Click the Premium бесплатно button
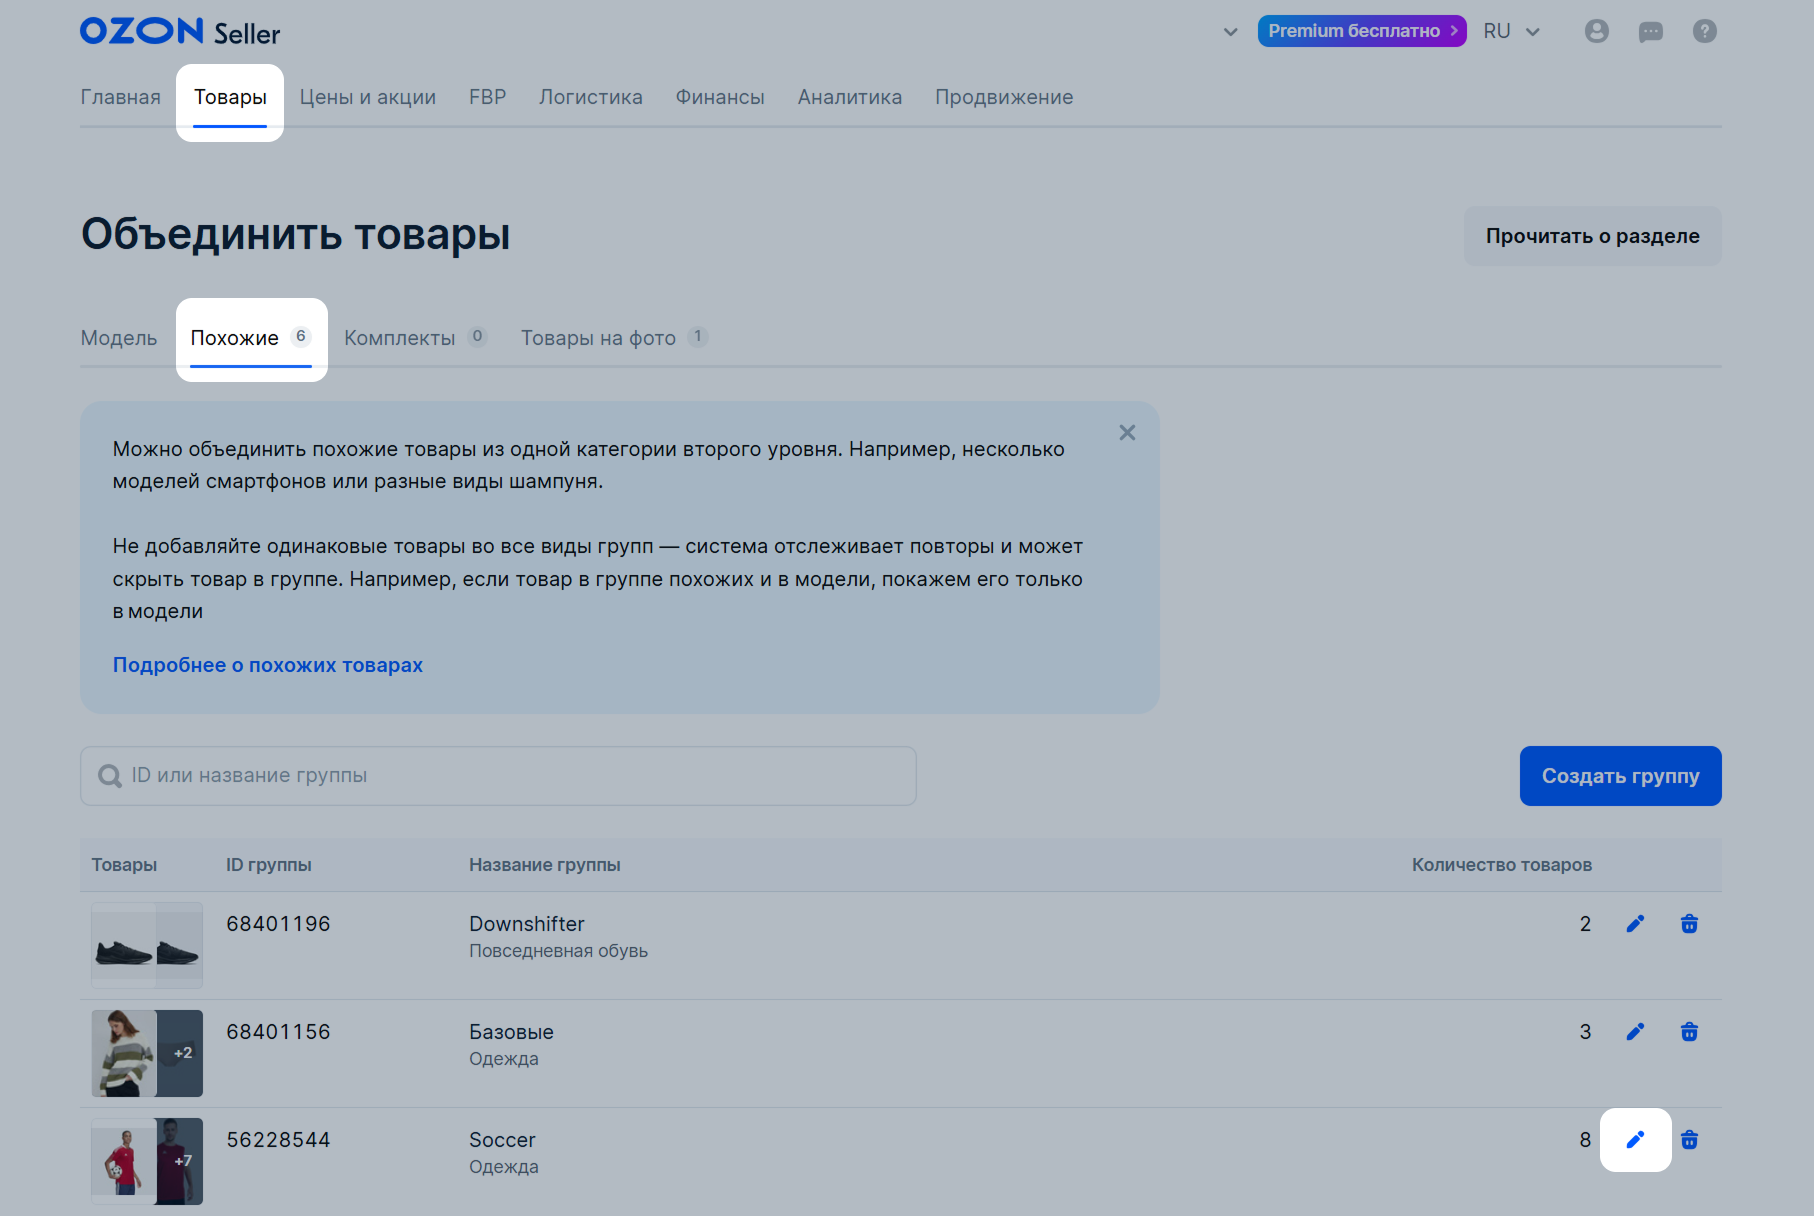This screenshot has height=1216, width=1814. (1362, 31)
